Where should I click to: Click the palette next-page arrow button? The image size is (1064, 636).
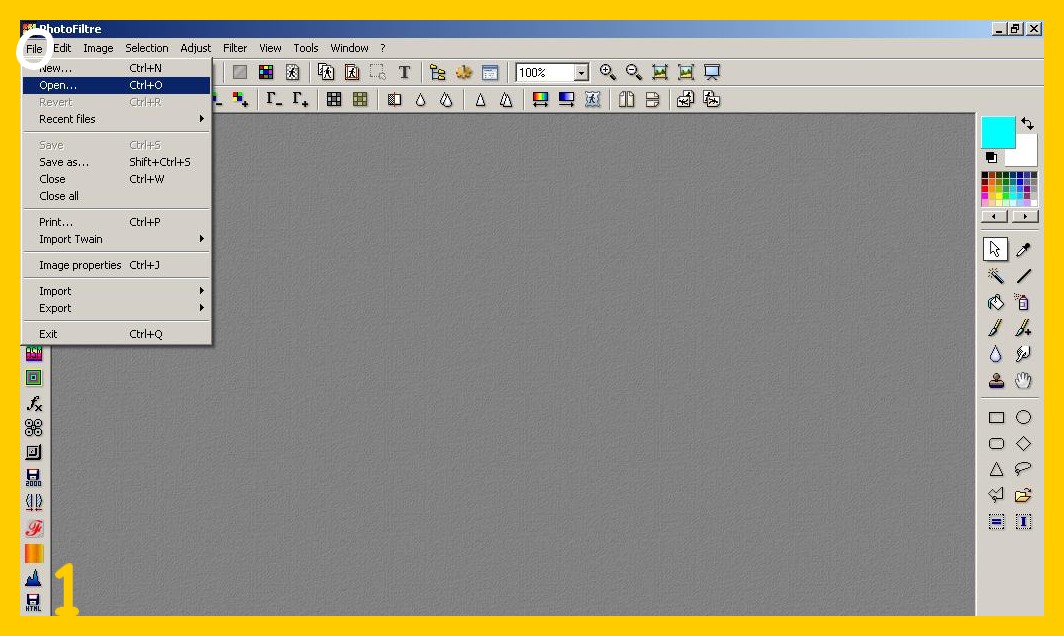[x=1024, y=216]
